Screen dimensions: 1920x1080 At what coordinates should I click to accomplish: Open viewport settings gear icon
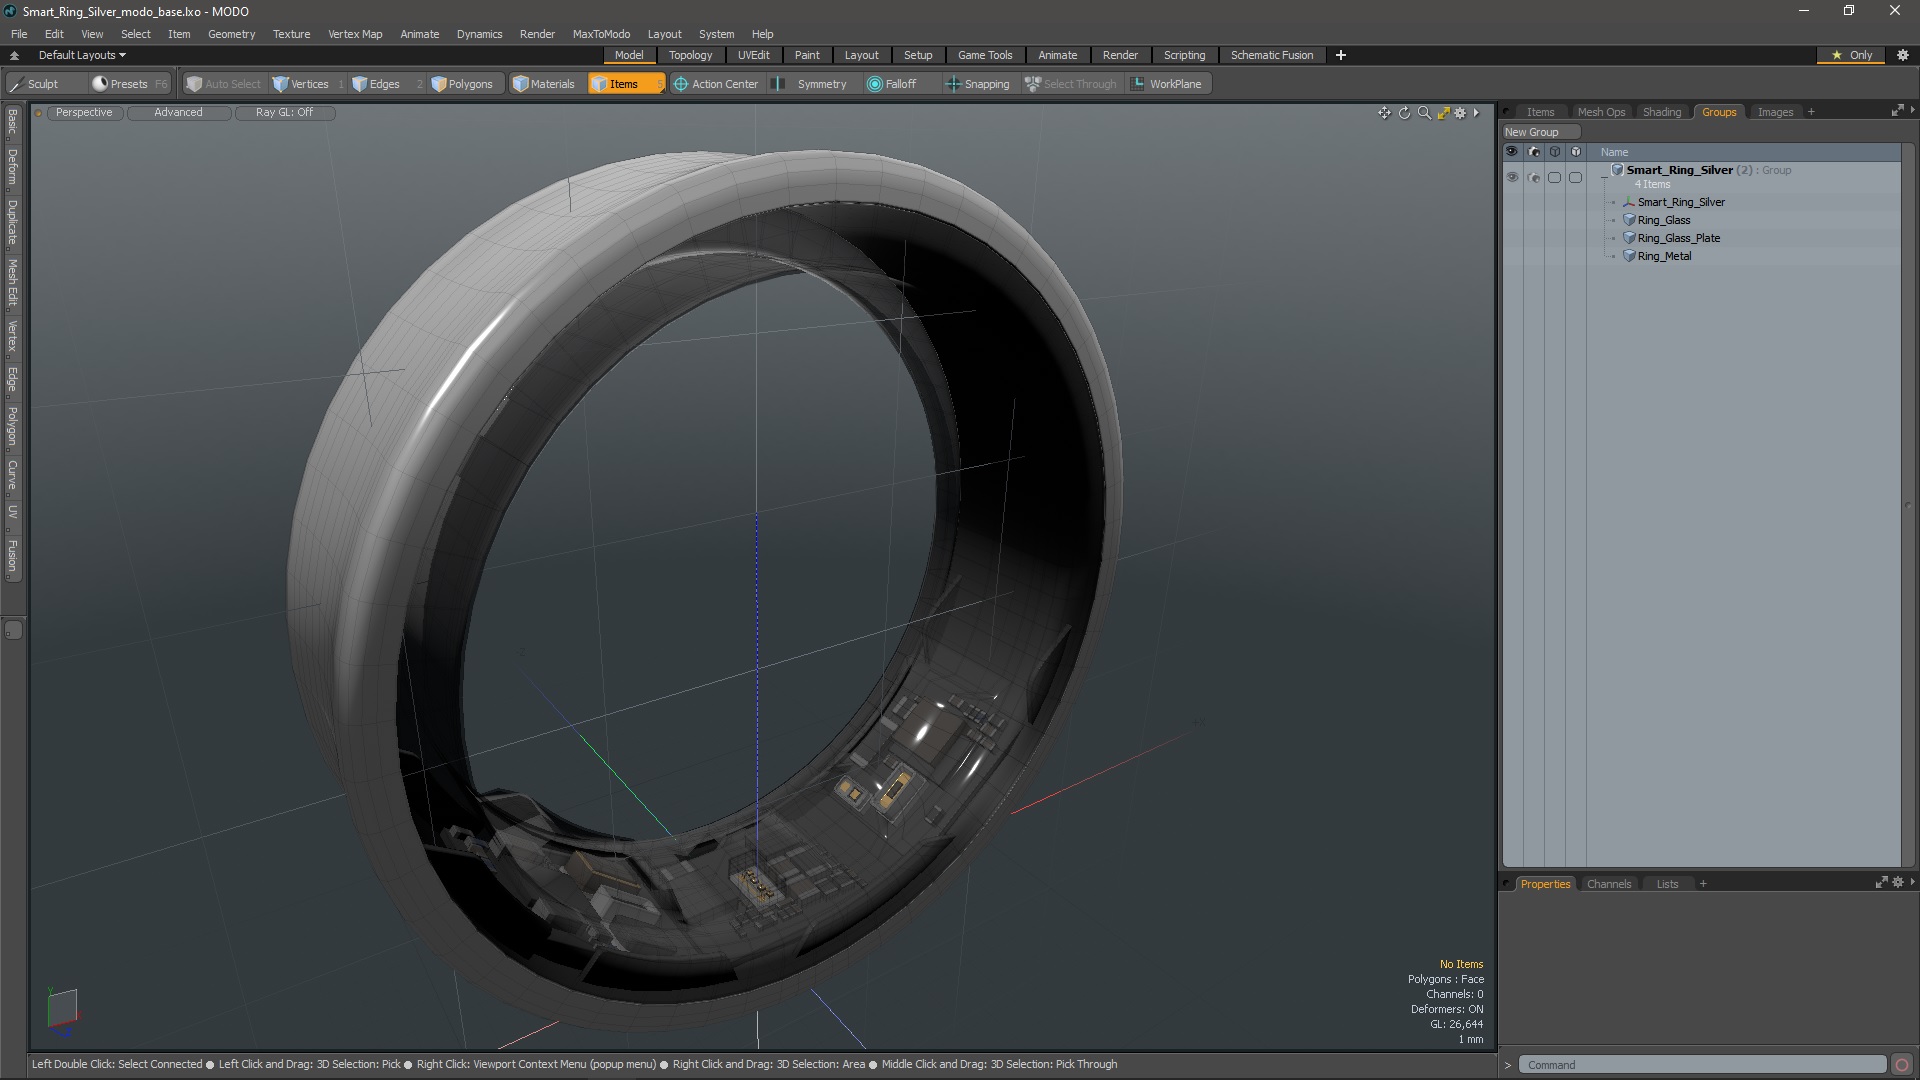[x=1460, y=113]
